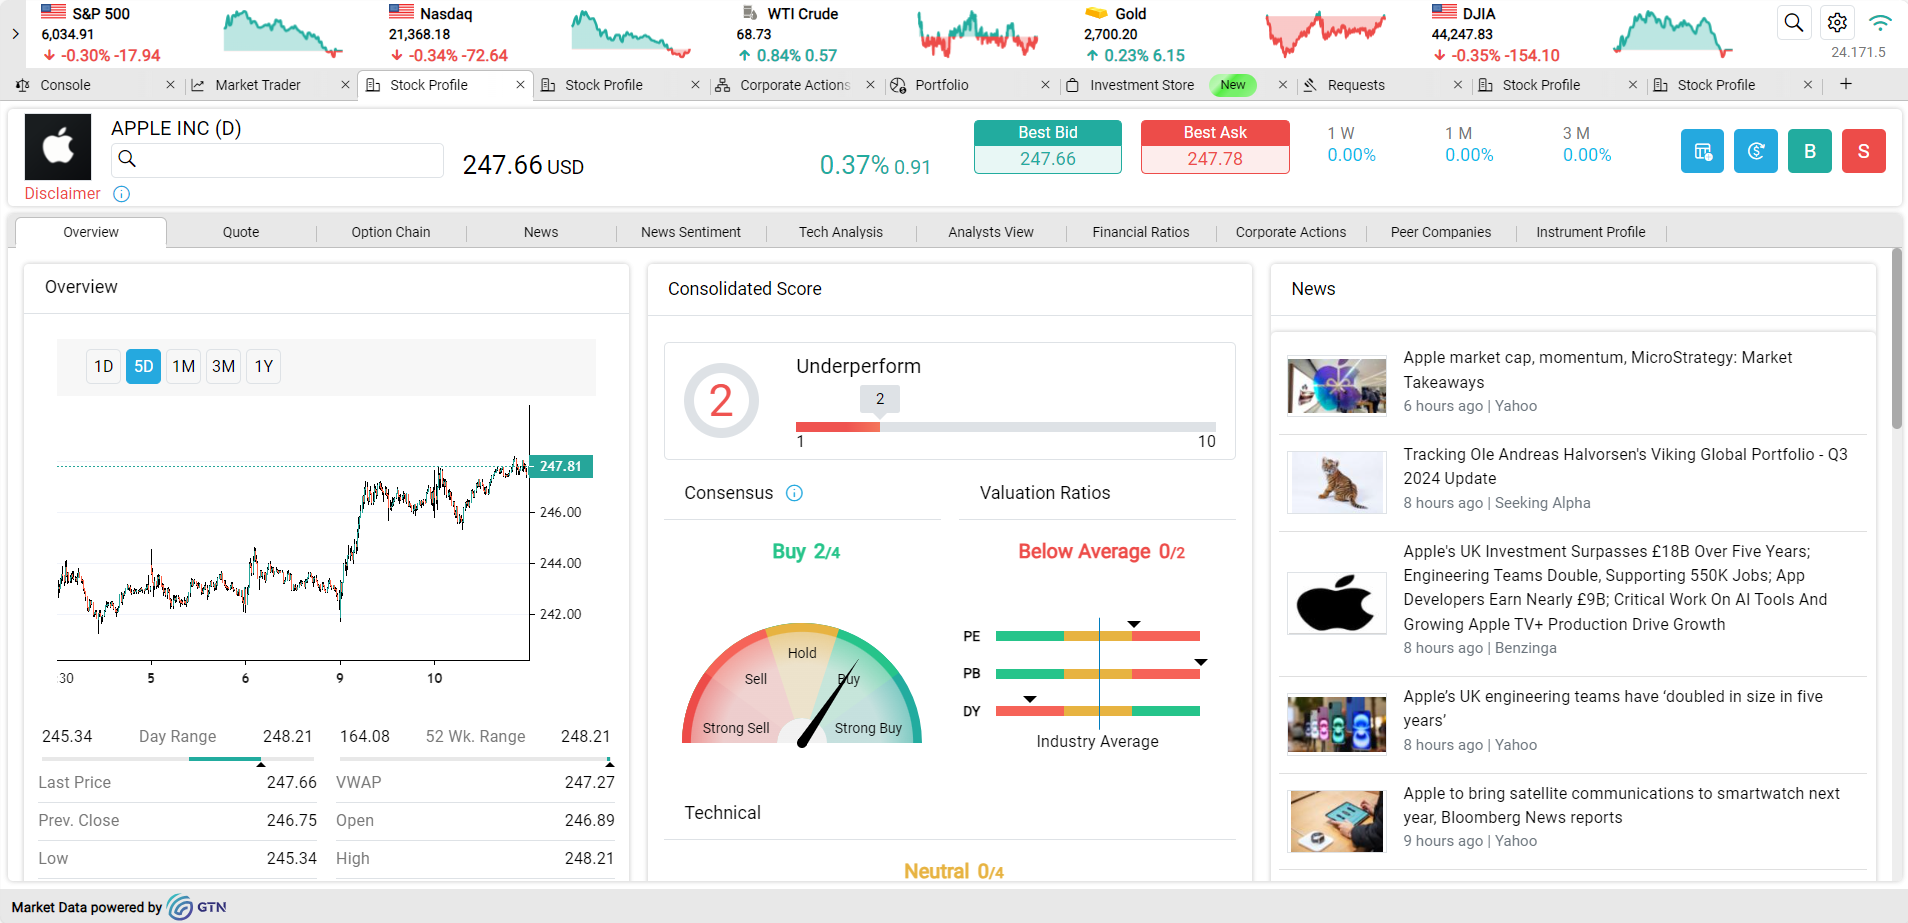Open the Viking Global Portfolio news article
Viewport: 1908px width, 923px height.
(1625, 466)
